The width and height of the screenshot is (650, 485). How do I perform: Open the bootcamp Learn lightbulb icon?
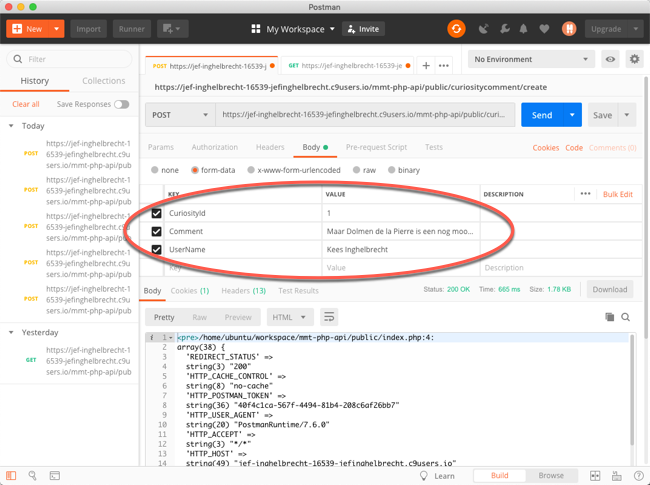(424, 475)
